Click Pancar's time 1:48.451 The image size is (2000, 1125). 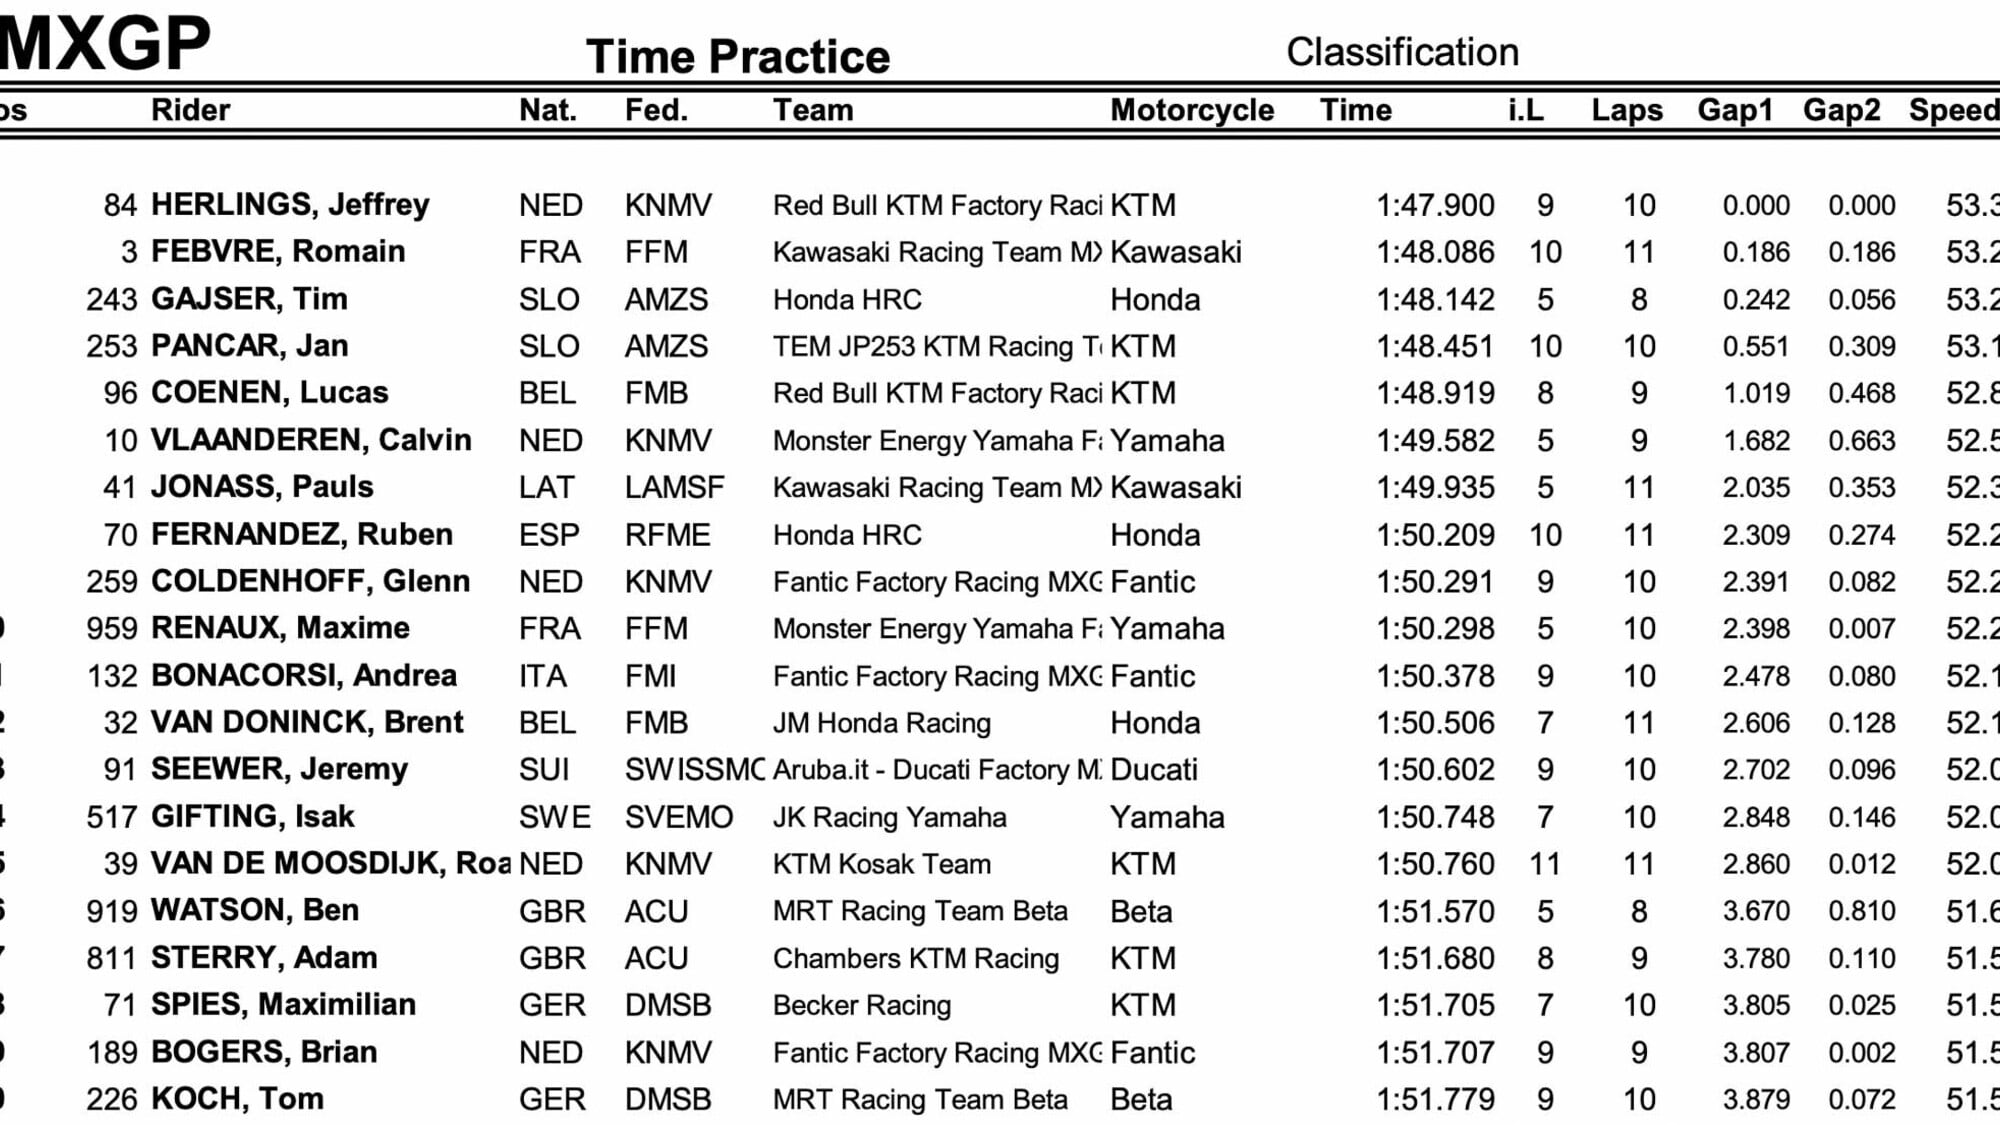click(x=1435, y=346)
